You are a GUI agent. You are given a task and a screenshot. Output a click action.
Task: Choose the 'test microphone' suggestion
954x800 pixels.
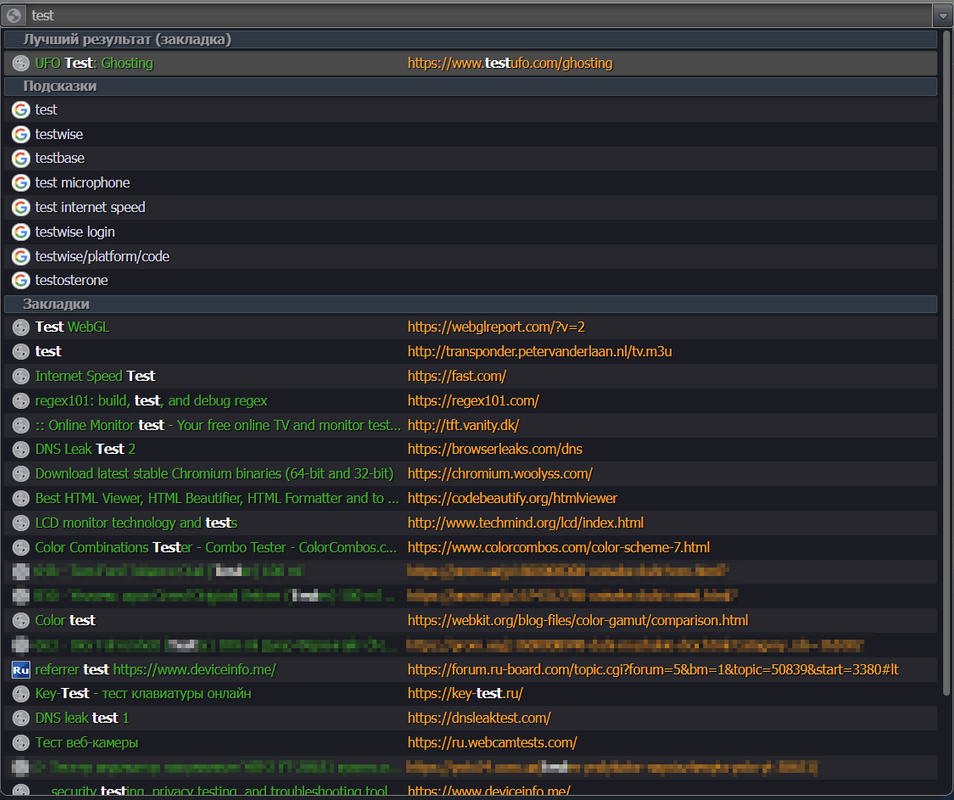tap(471, 183)
